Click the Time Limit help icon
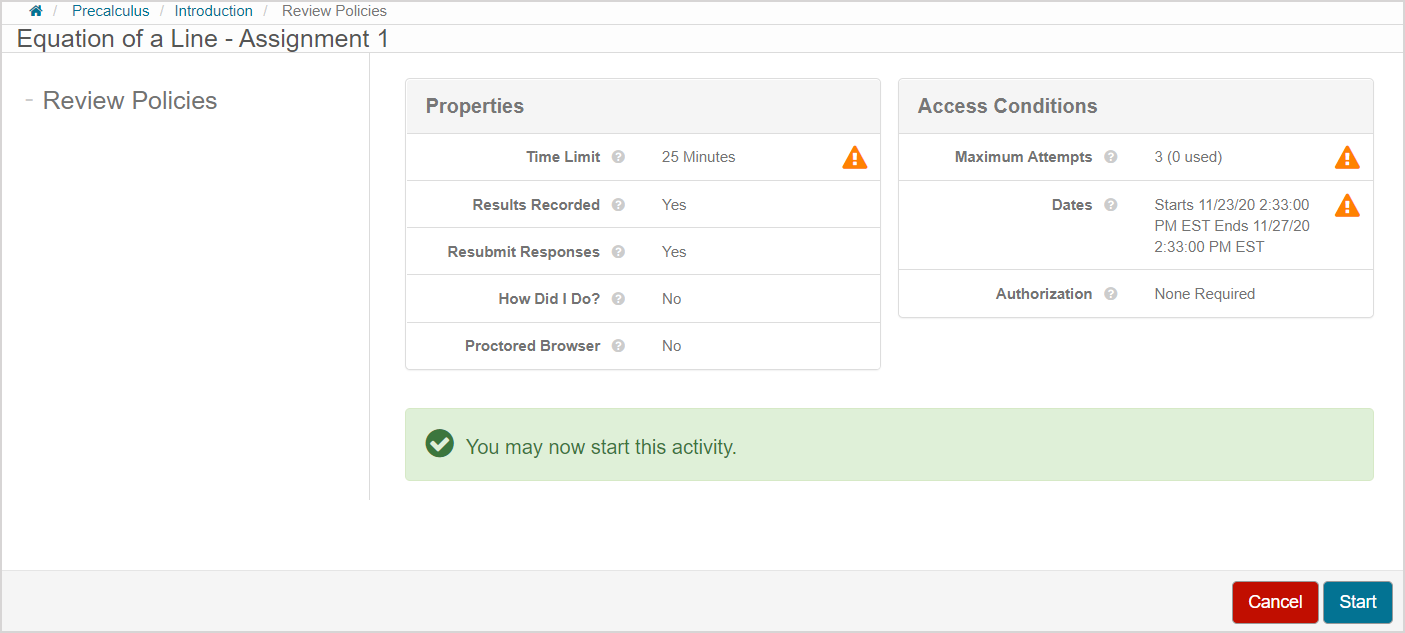1405x633 pixels. [x=618, y=157]
